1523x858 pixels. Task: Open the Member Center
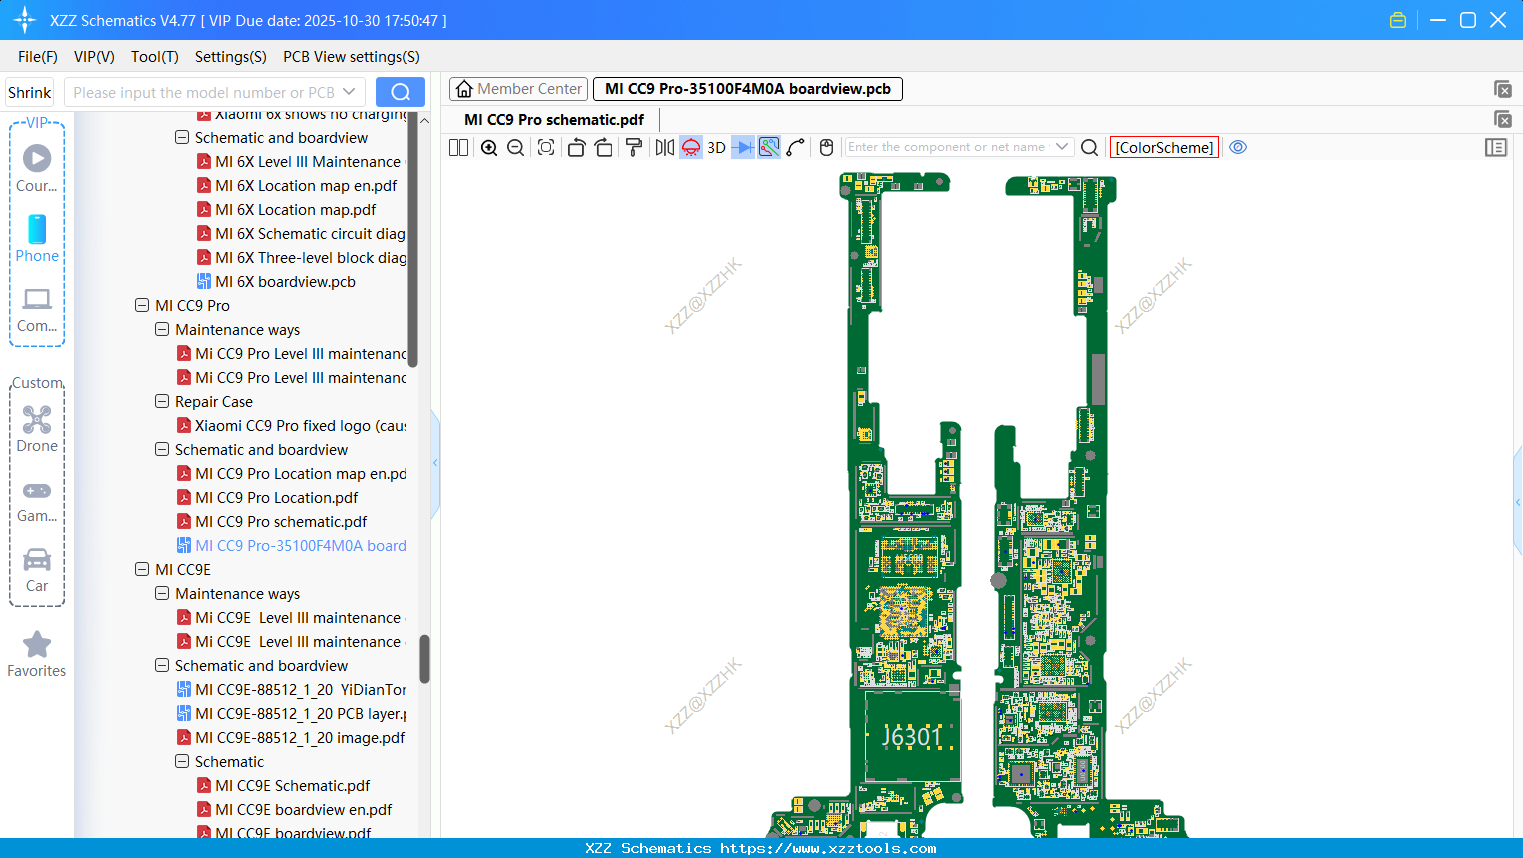(x=518, y=88)
